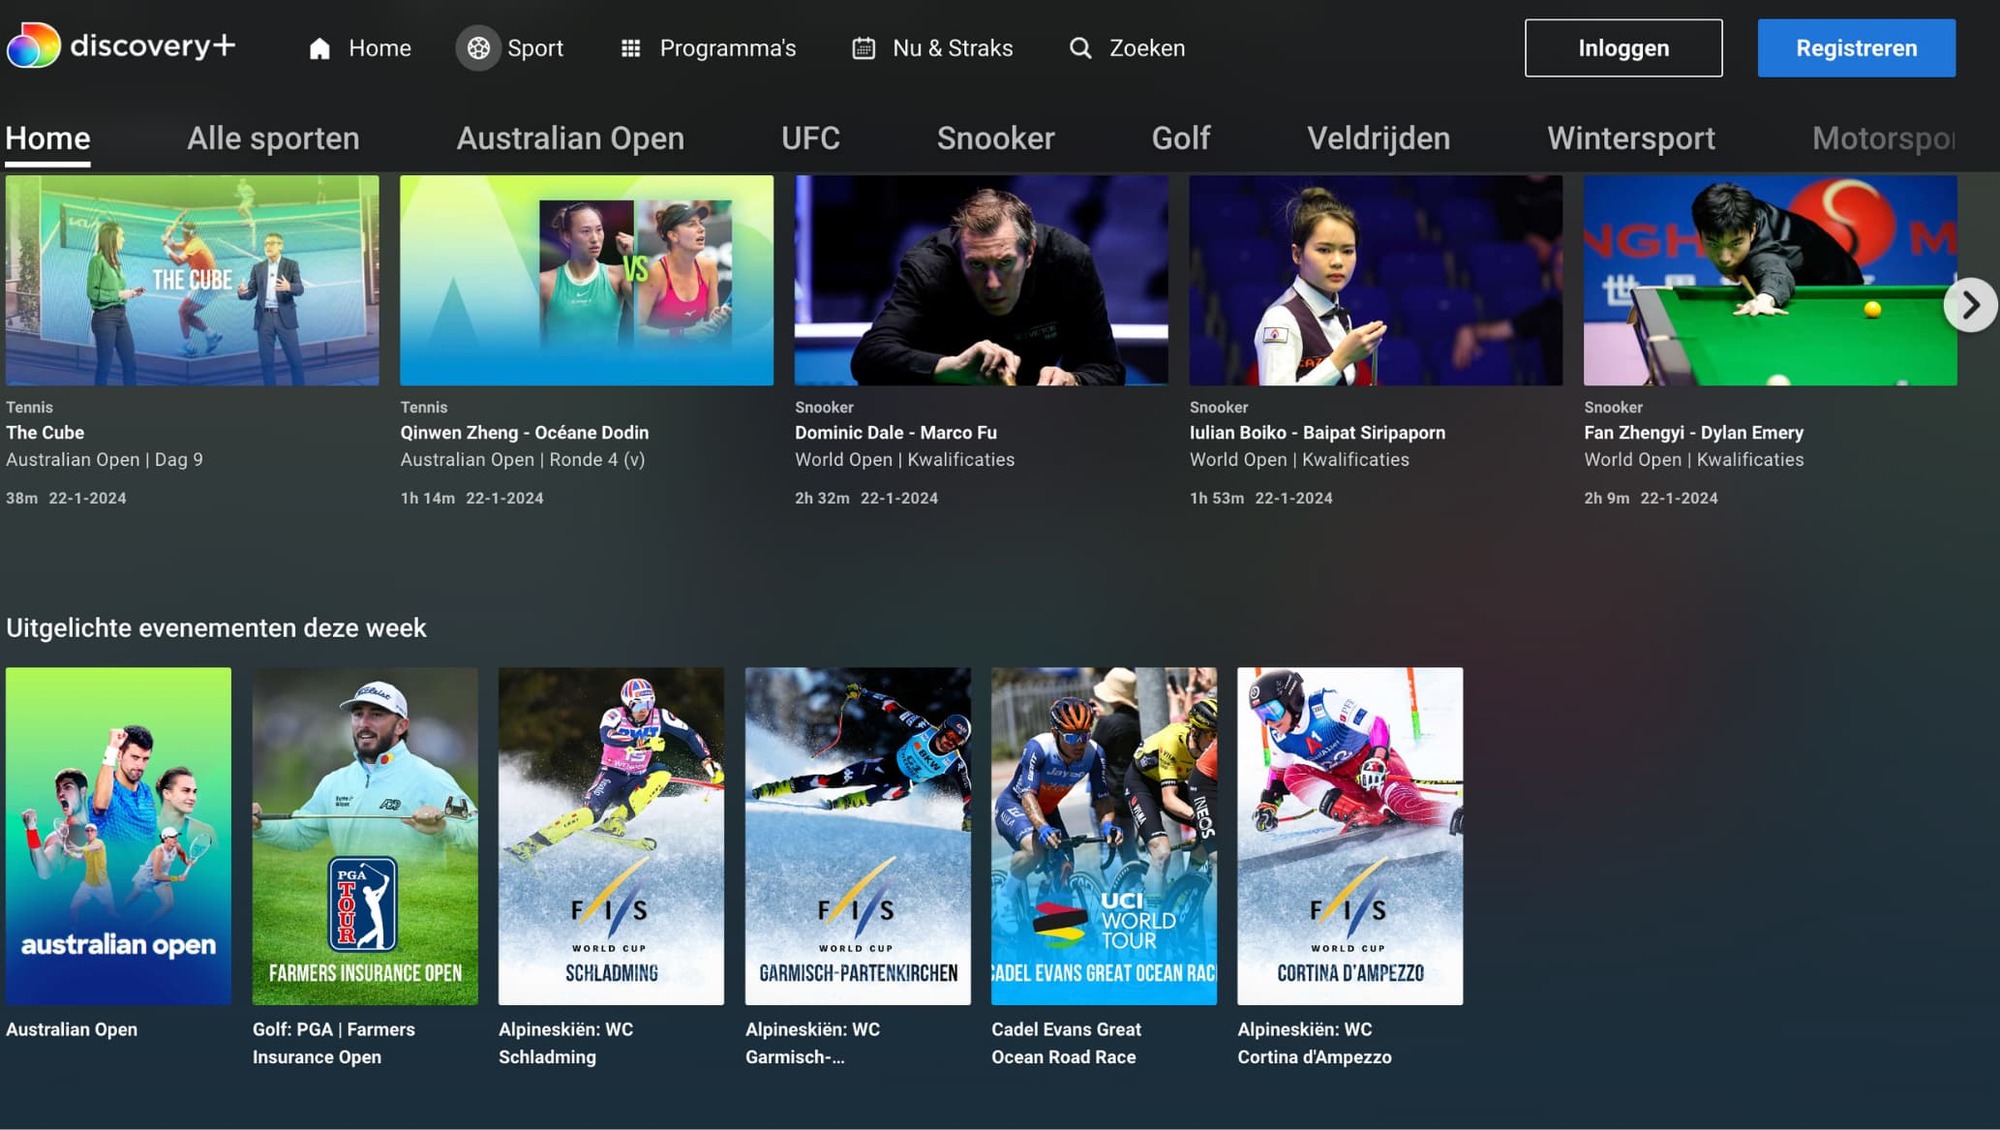Click the Registreren button
The image size is (2000, 1130).
pyautogui.click(x=1856, y=48)
